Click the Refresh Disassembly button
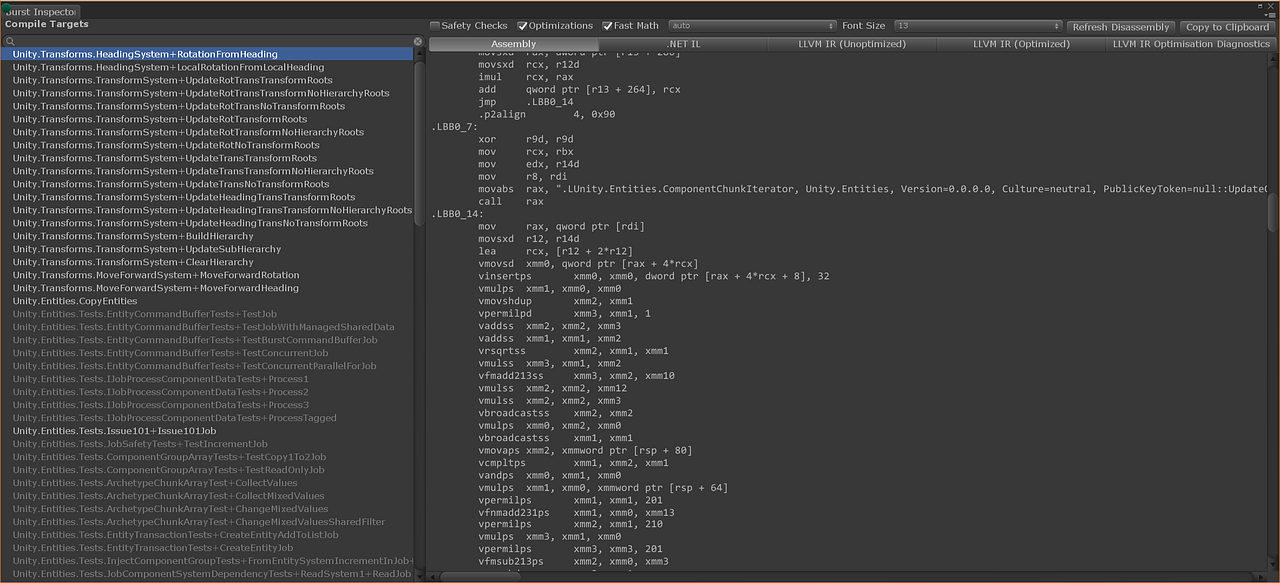Image resolution: width=1280 pixels, height=583 pixels. (1120, 26)
